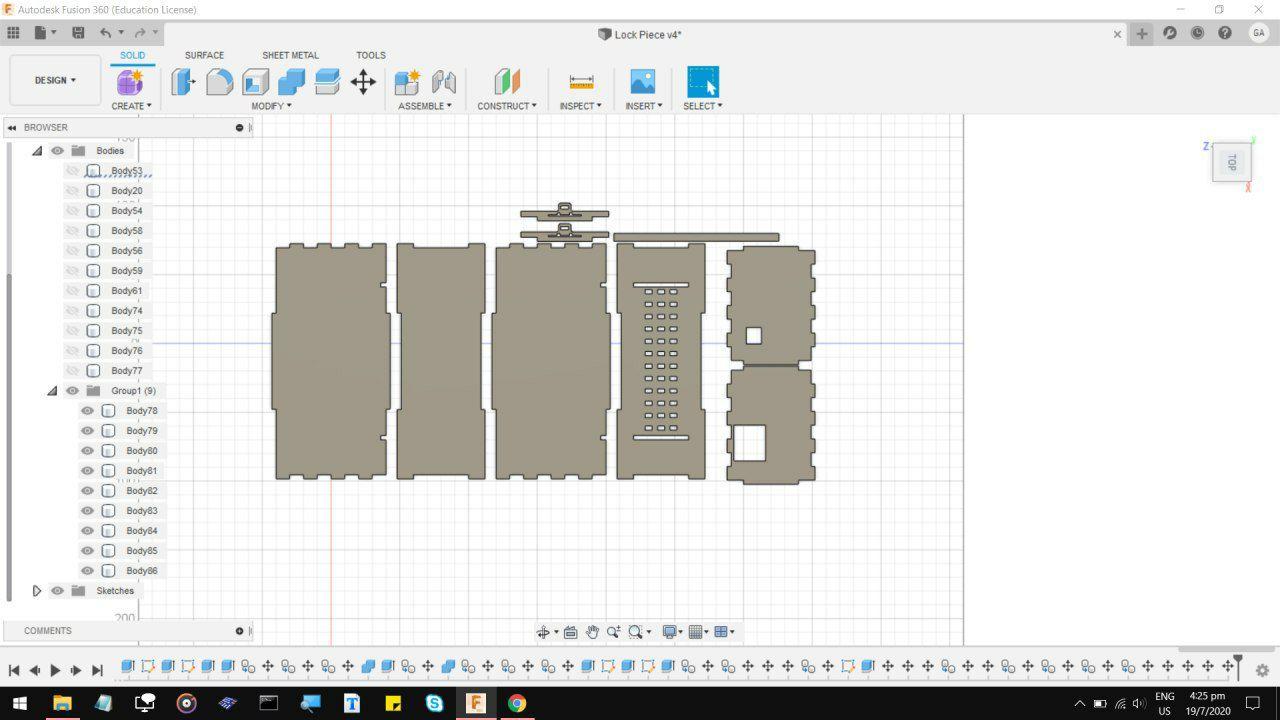Screen dimensions: 1280x720
Task: Toggle visibility of Group1 folder
Action: (72, 391)
